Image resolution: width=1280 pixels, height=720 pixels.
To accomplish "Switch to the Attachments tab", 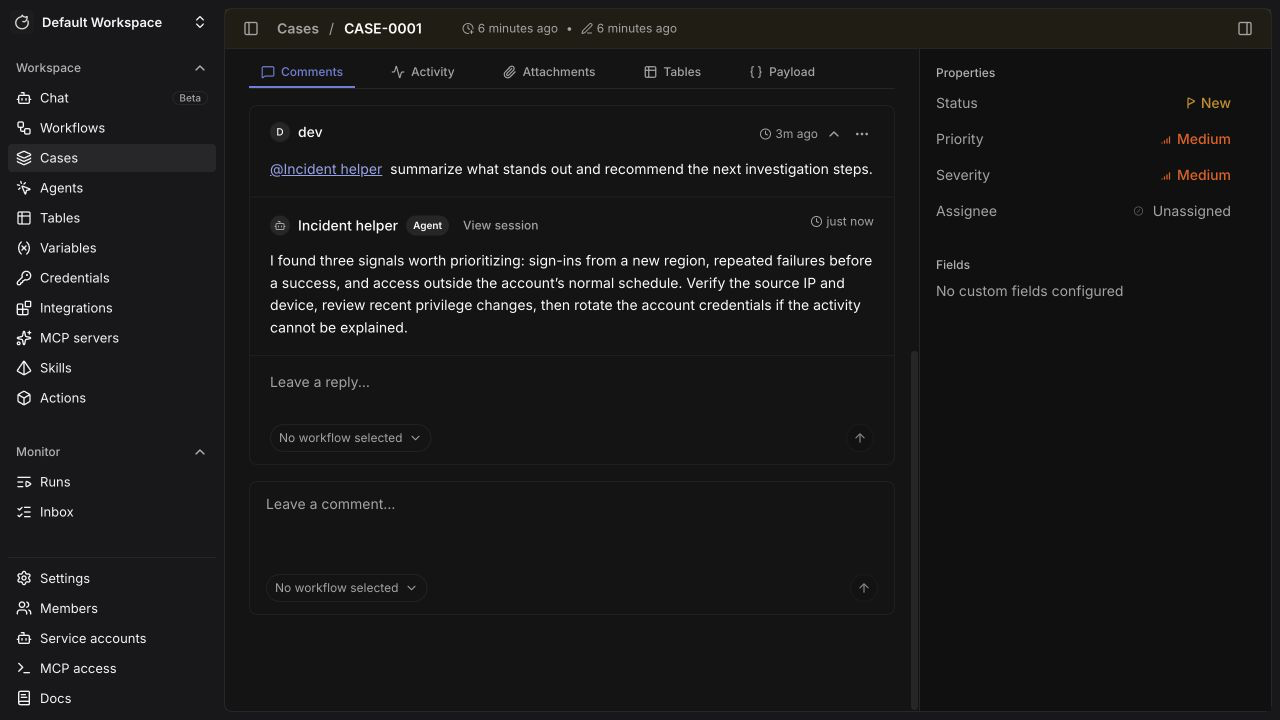I will click(x=549, y=72).
